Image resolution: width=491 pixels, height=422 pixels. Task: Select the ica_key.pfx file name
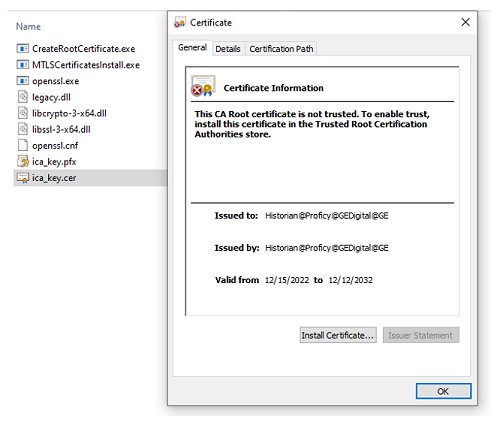54,162
